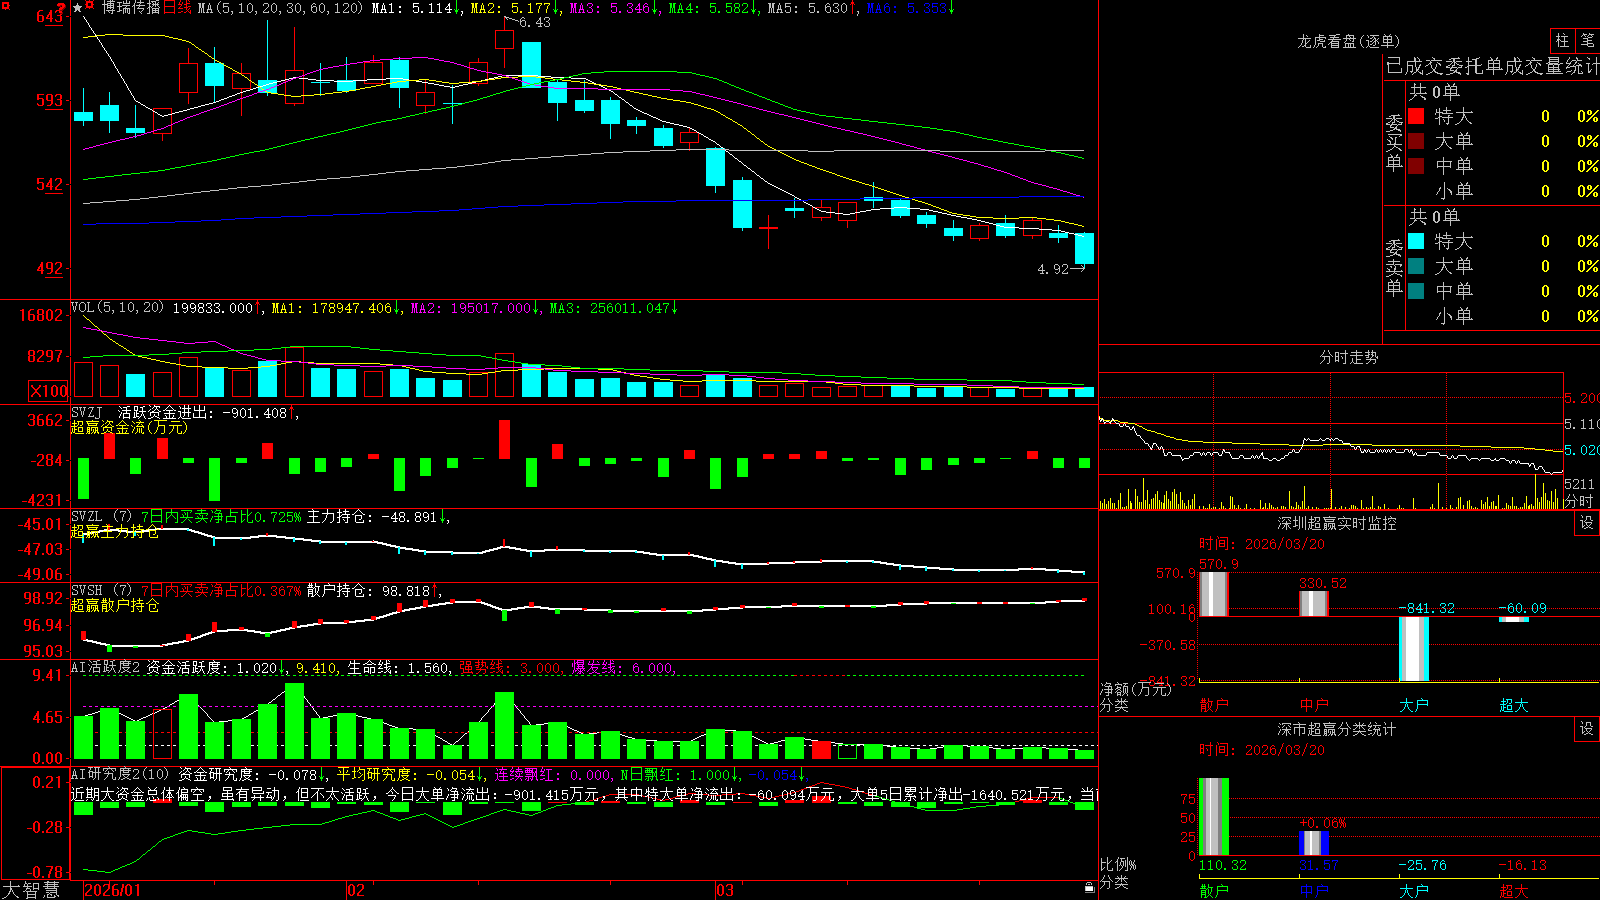Click the 330.52 中户 net amount bar
1600x900 pixels.
(1313, 603)
